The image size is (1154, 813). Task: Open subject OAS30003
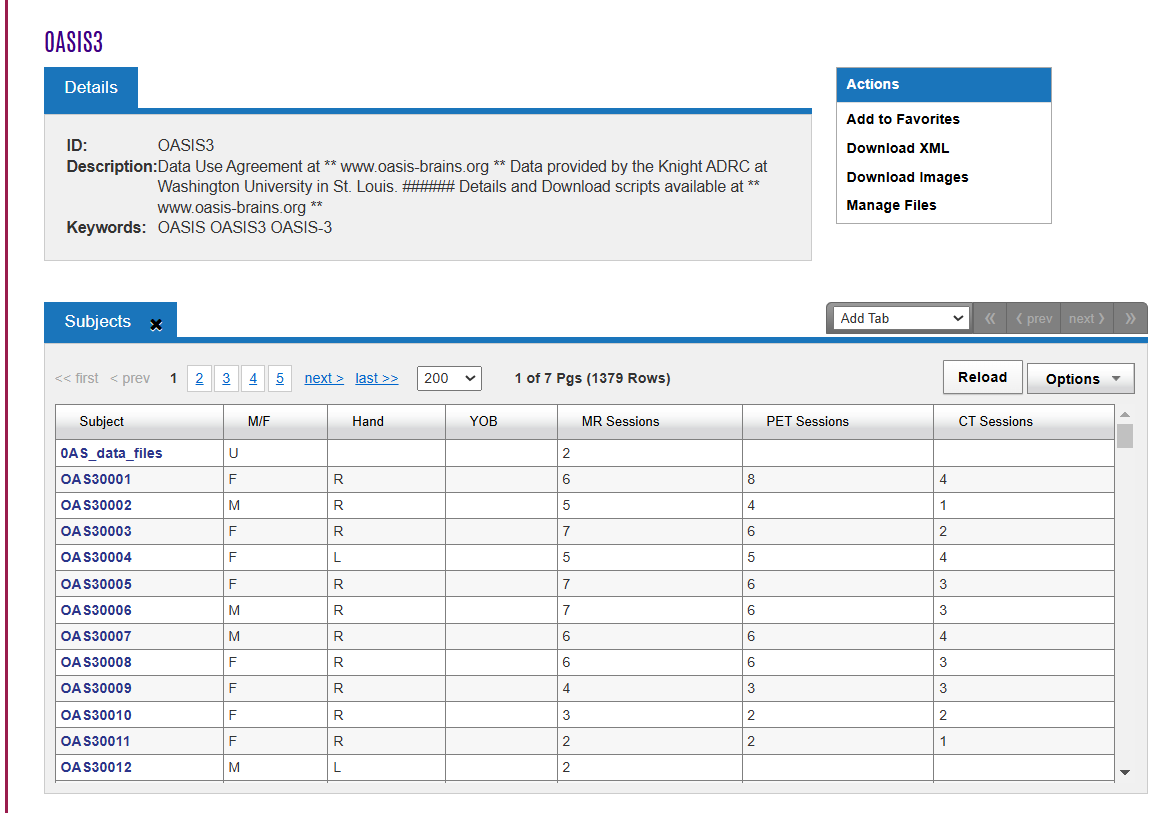[96, 531]
